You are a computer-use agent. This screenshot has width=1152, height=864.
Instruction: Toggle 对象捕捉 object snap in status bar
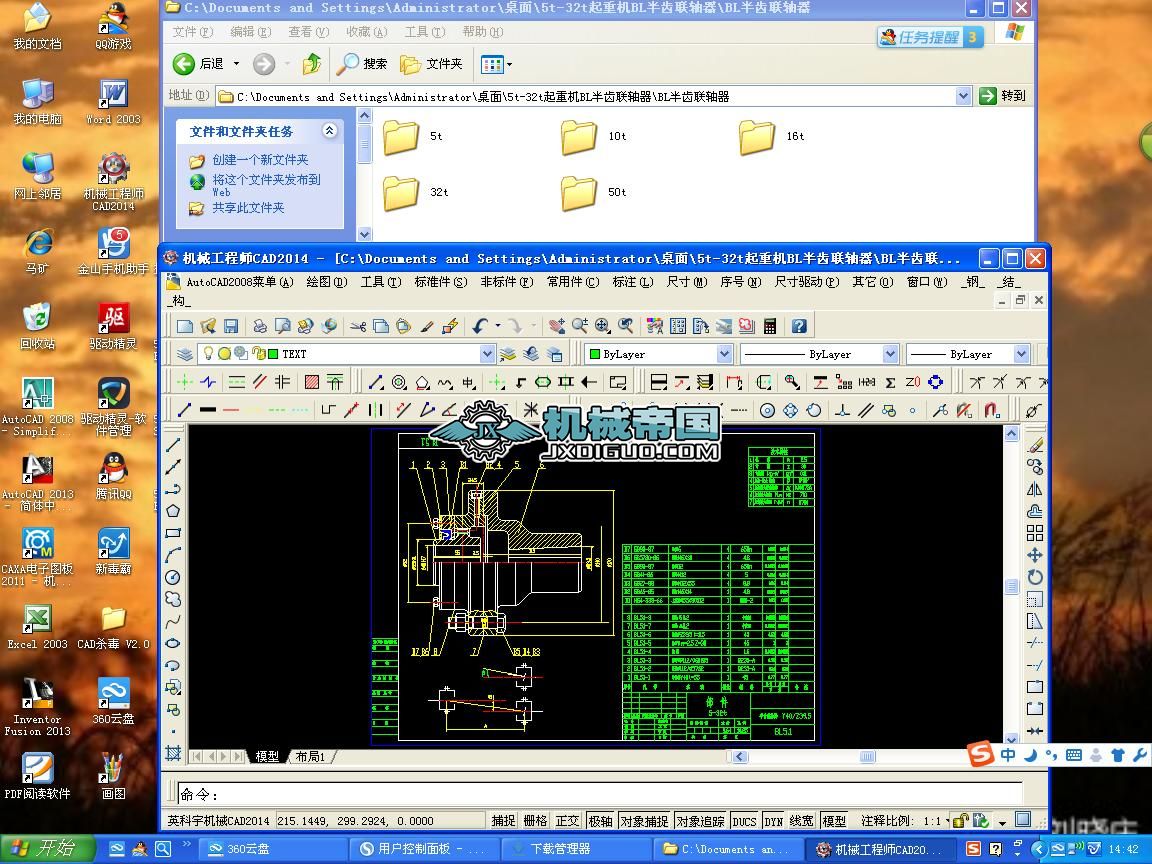pos(644,821)
